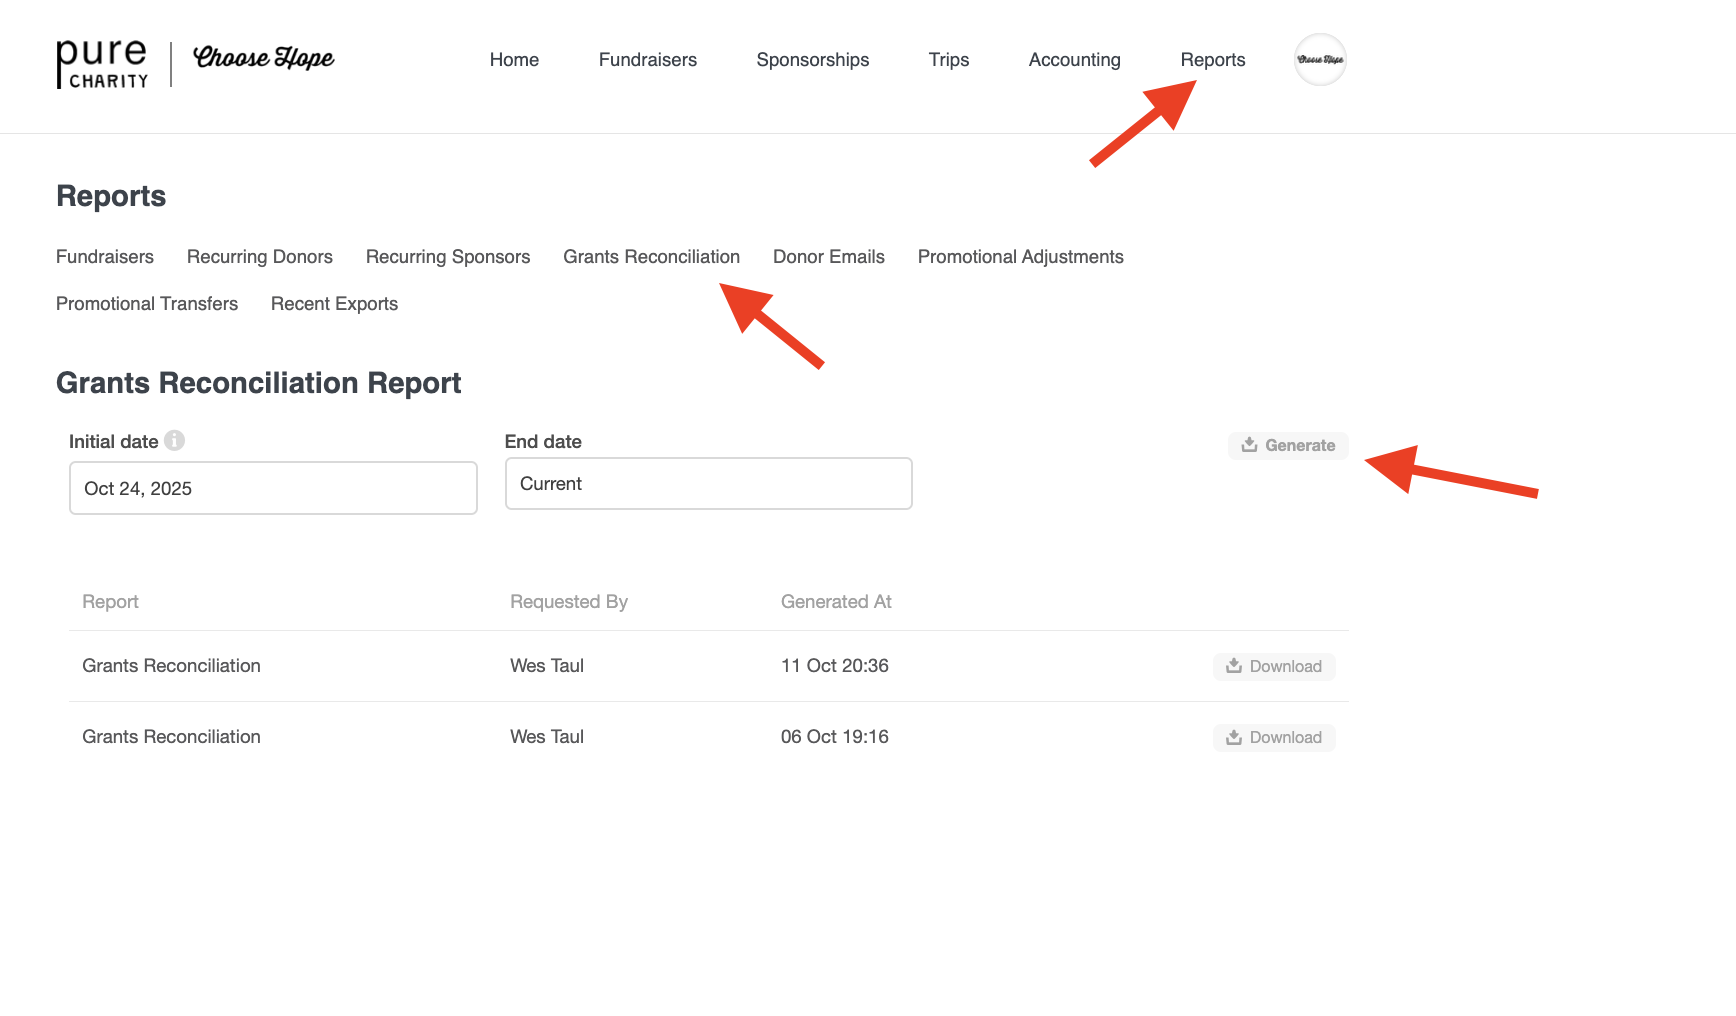Download the 06 Oct 19:16 report
Image resolution: width=1736 pixels, height=1016 pixels.
click(x=1274, y=737)
